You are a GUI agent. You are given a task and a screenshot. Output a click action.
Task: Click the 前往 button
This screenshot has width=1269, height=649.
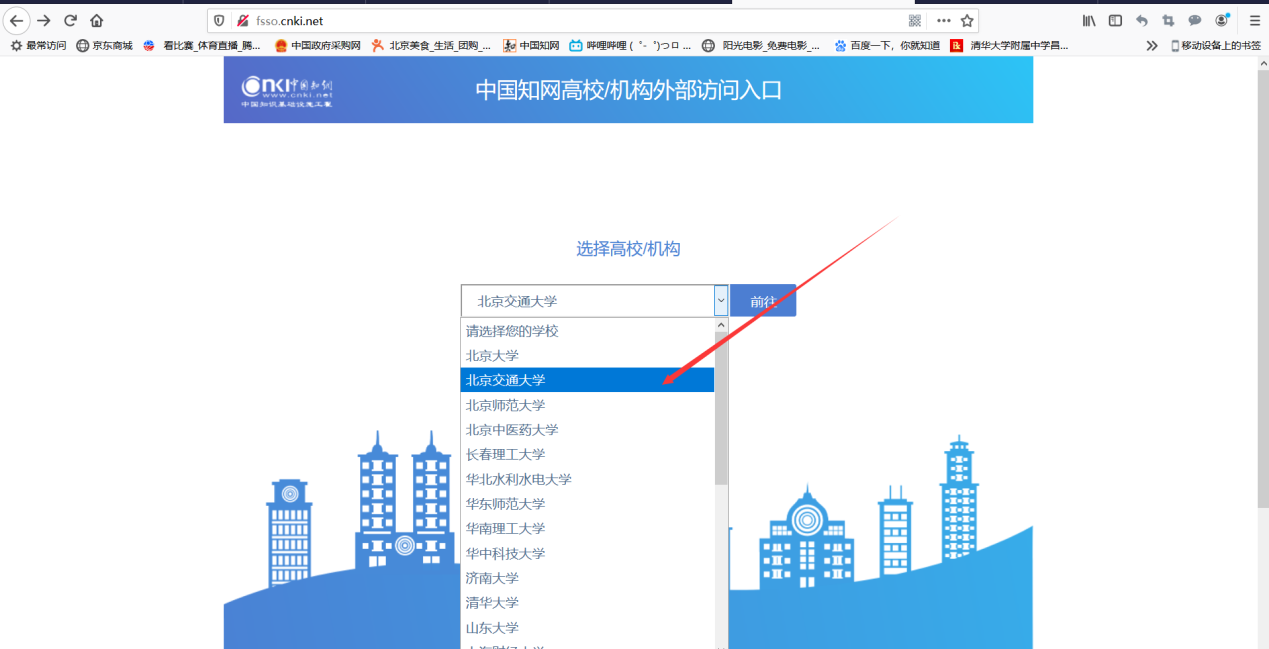click(763, 301)
